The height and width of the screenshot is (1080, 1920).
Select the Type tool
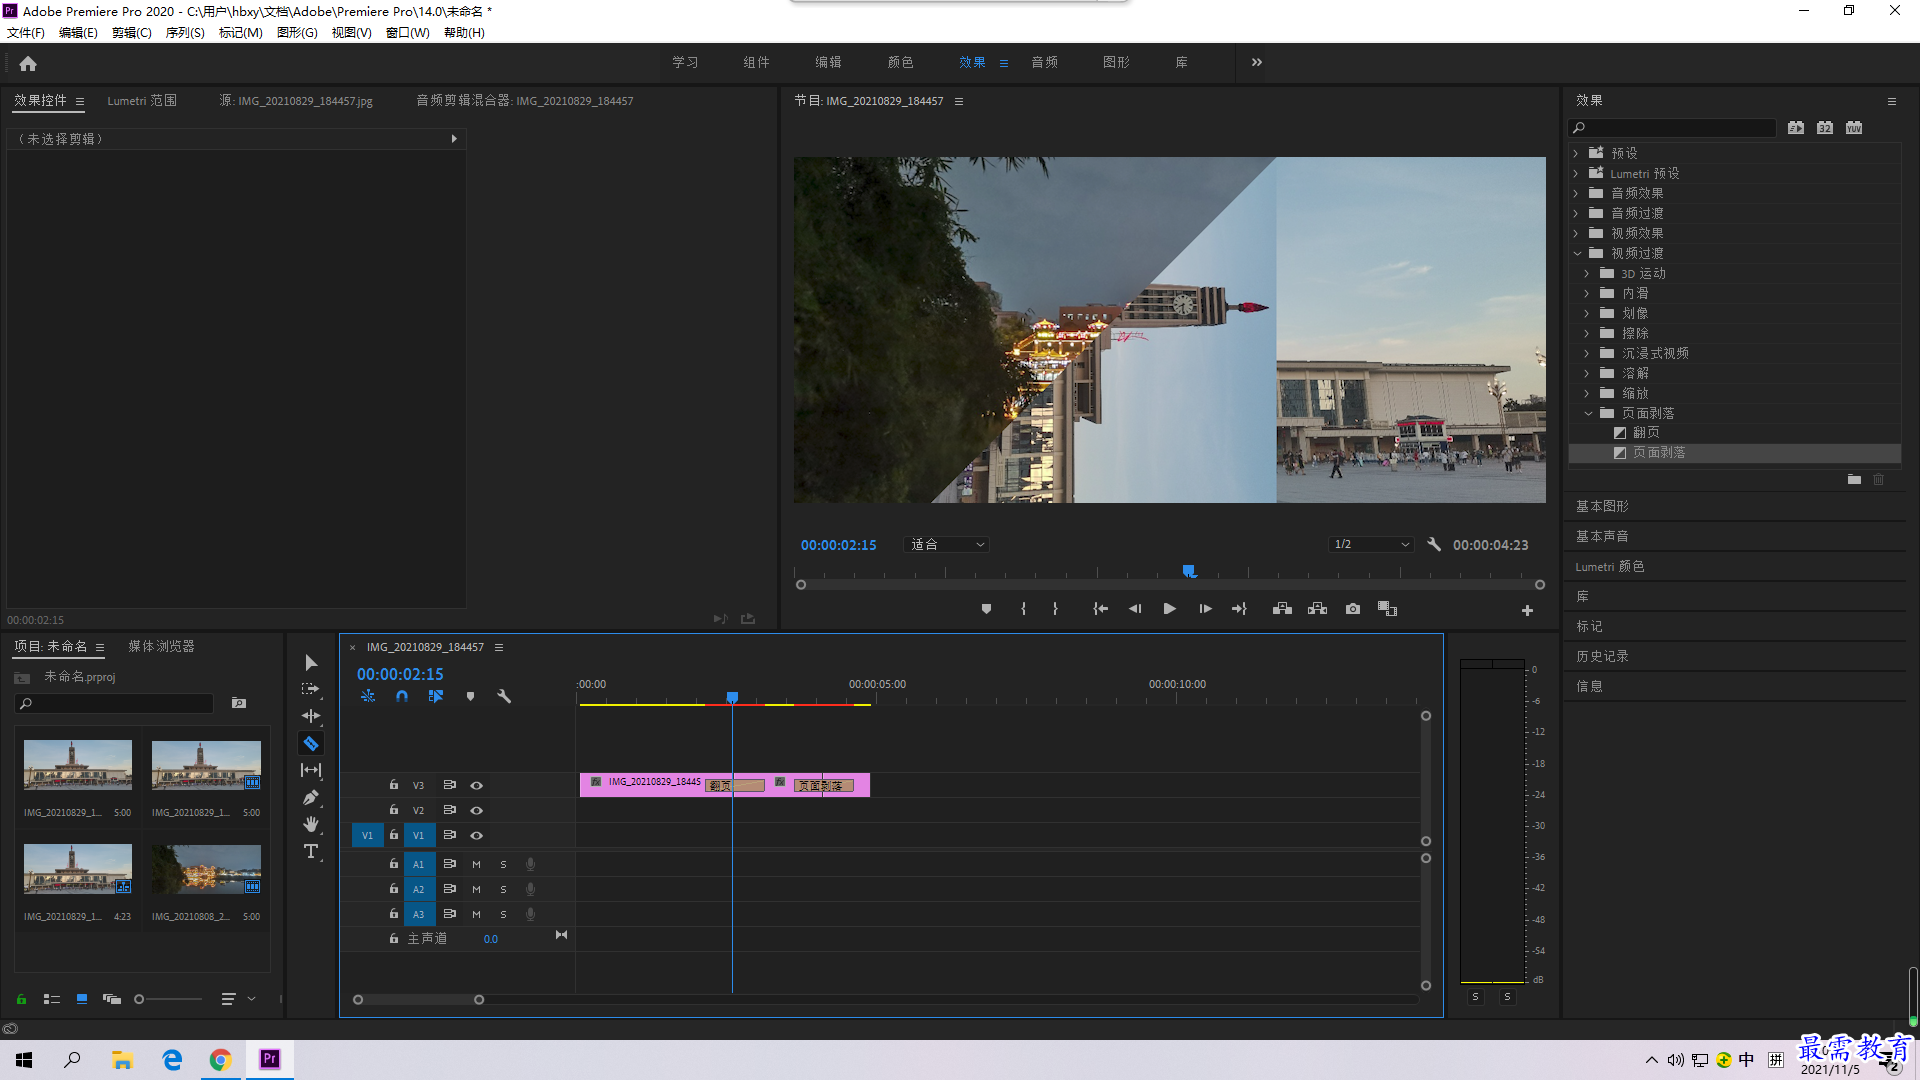(x=311, y=851)
